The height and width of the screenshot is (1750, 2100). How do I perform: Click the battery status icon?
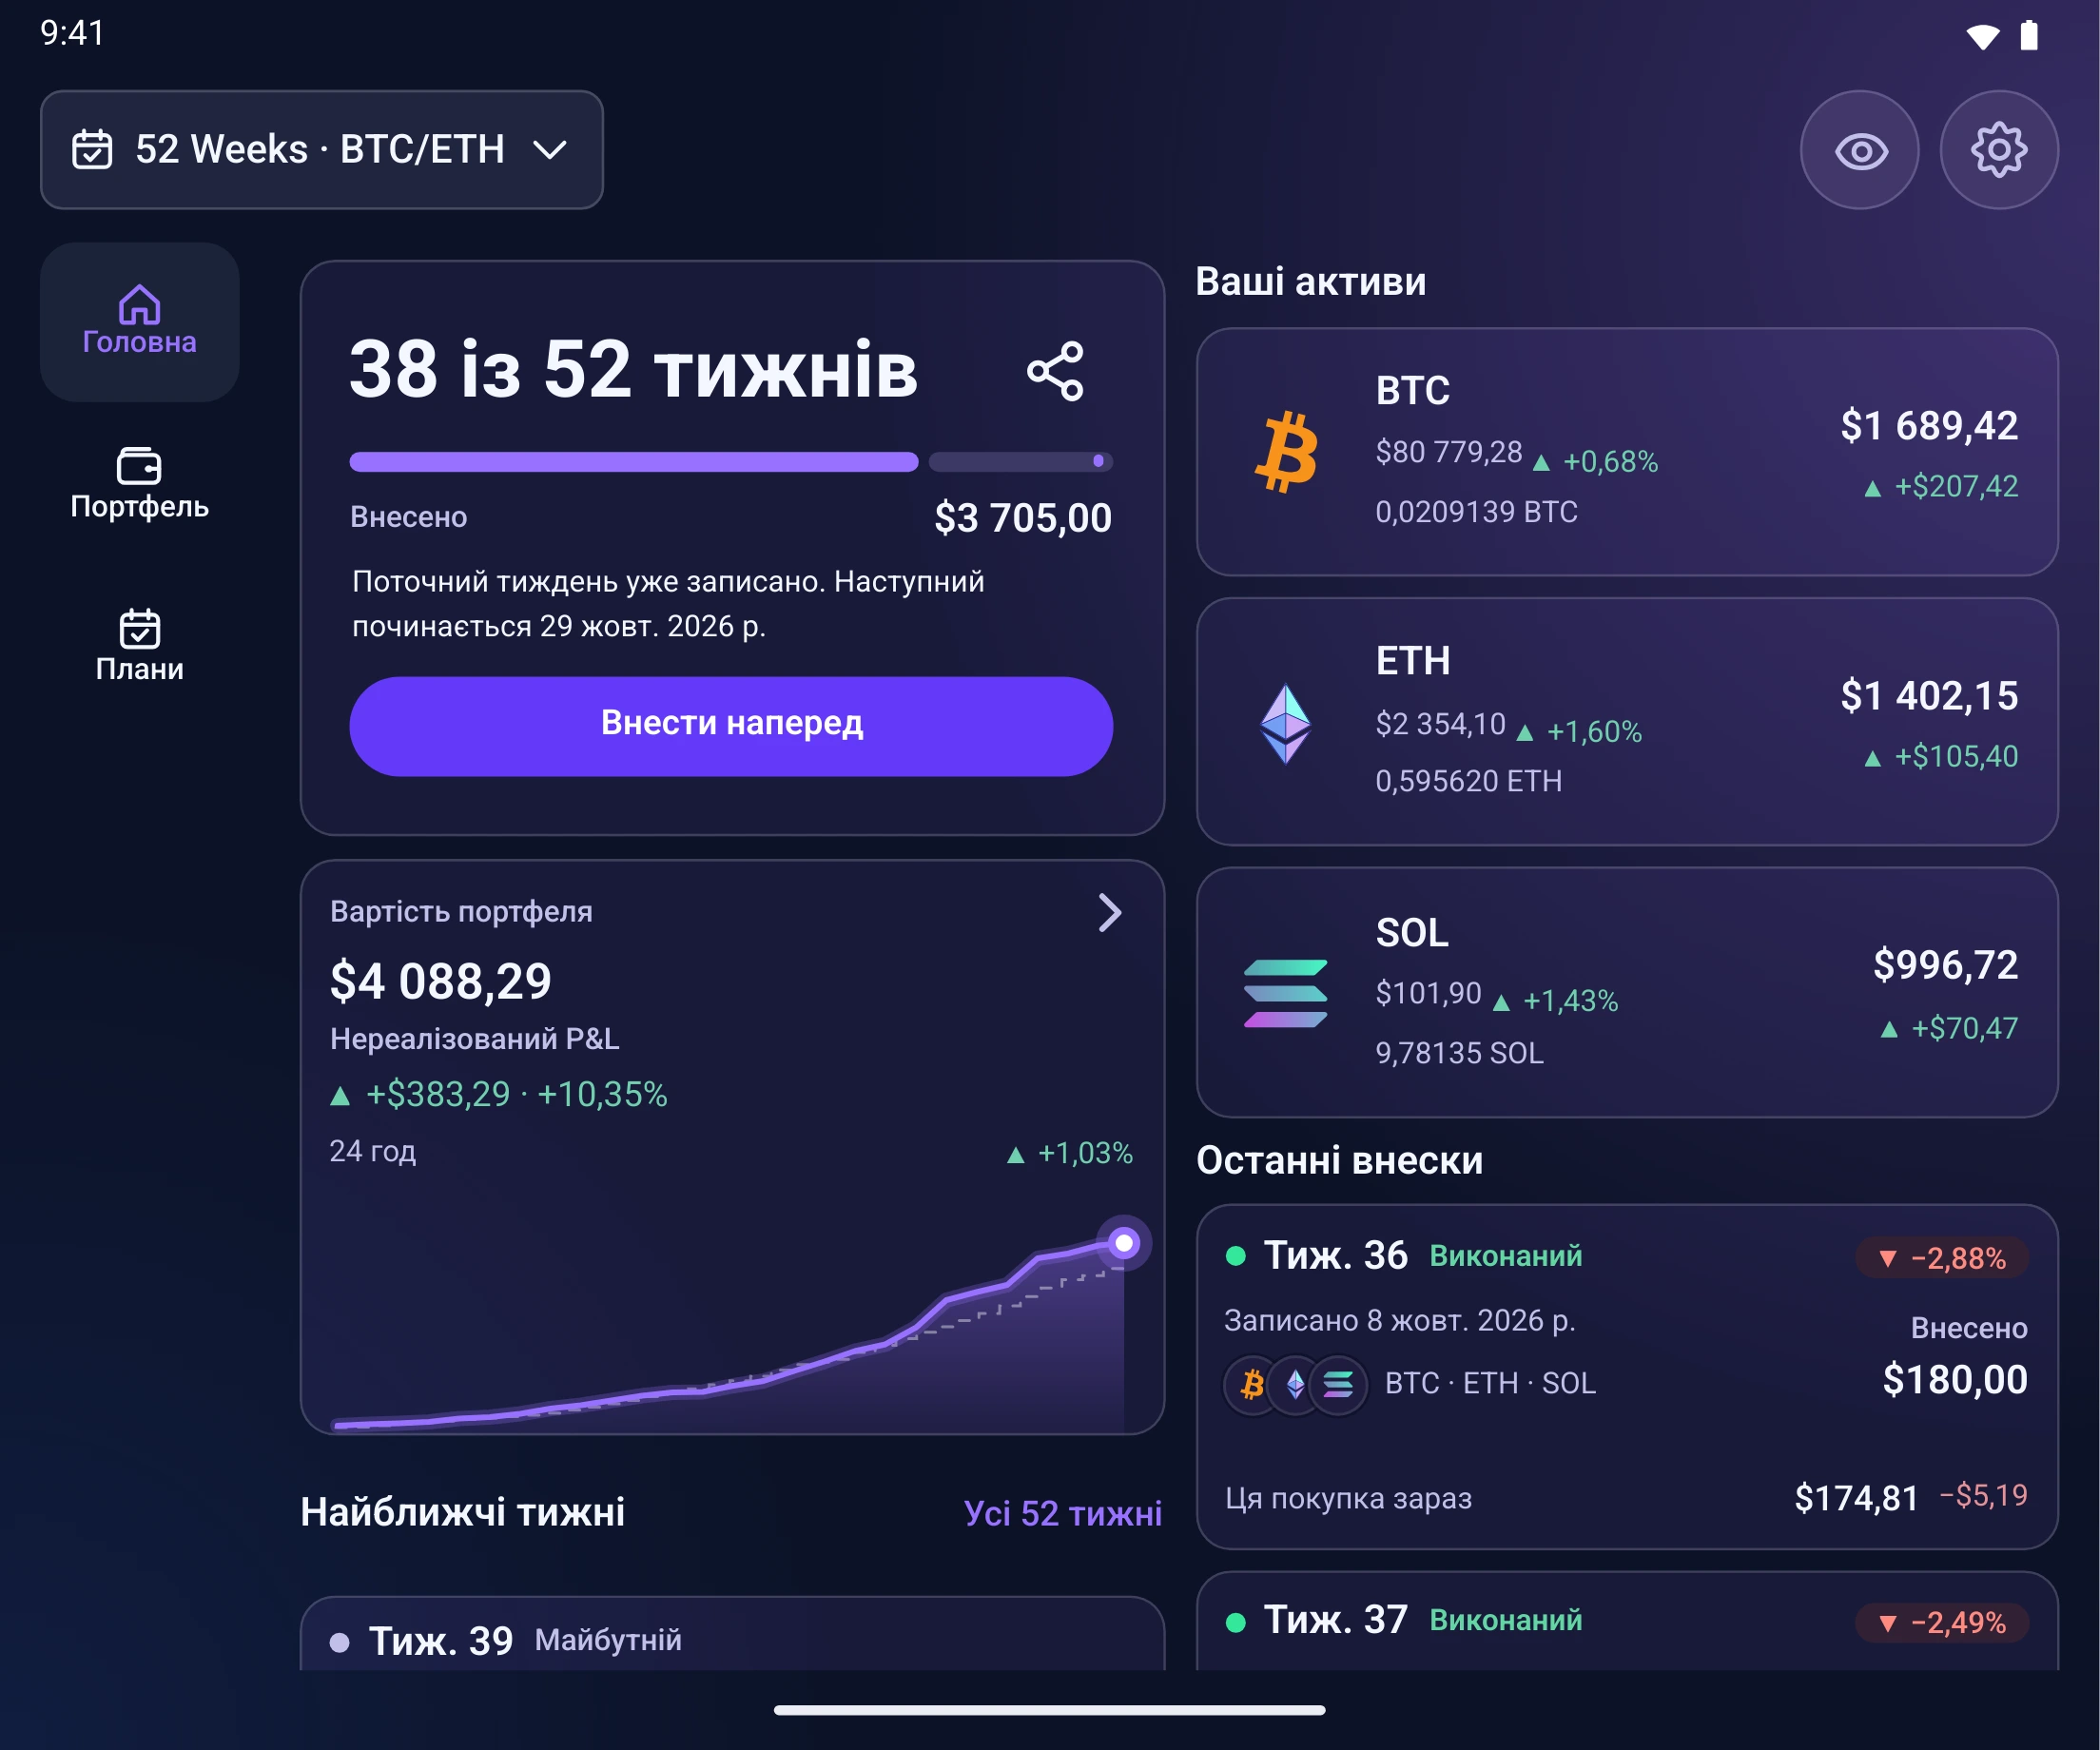(2029, 35)
